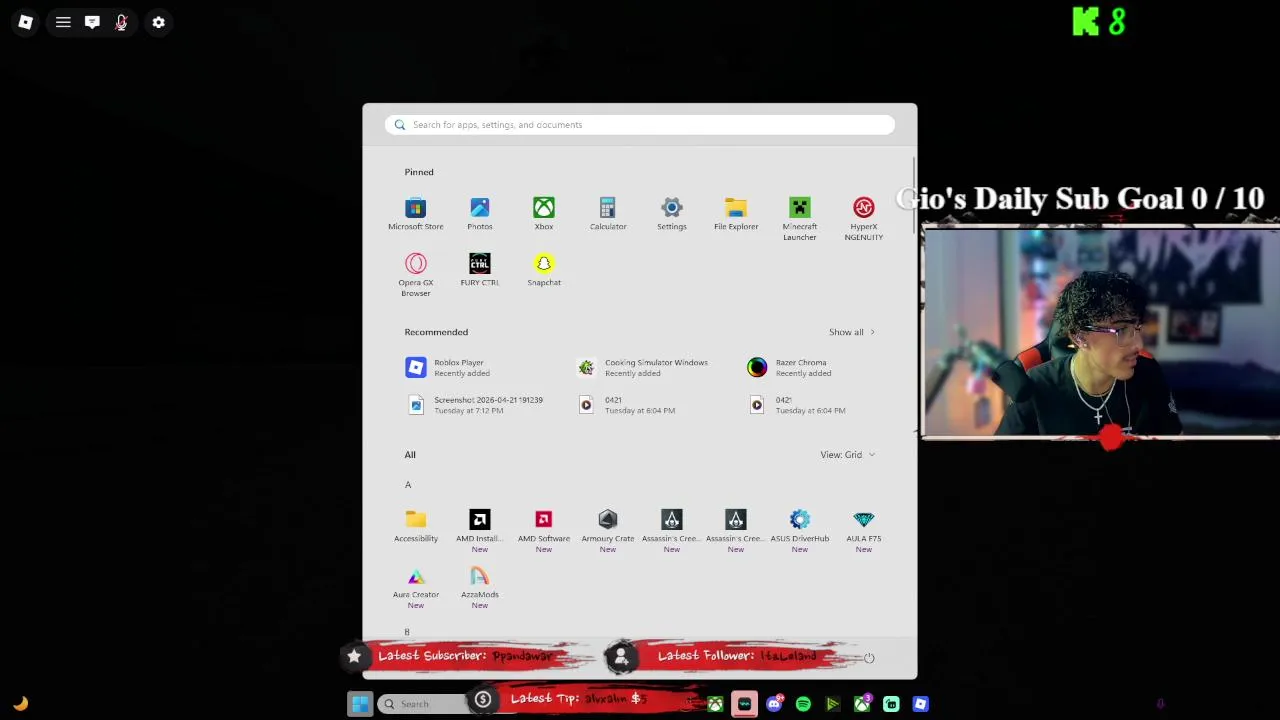Screen dimensions: 1280x720
Task: Open Roblox taskbar icon
Action: tap(920, 704)
